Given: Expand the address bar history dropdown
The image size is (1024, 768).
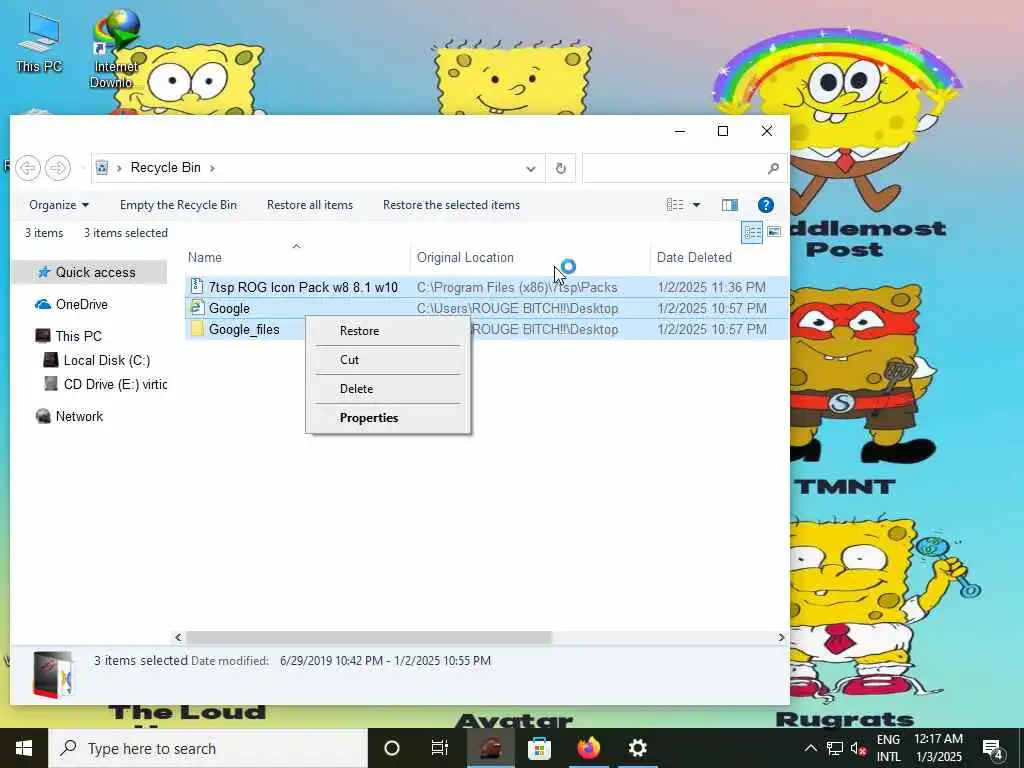Looking at the screenshot, I should point(531,168).
